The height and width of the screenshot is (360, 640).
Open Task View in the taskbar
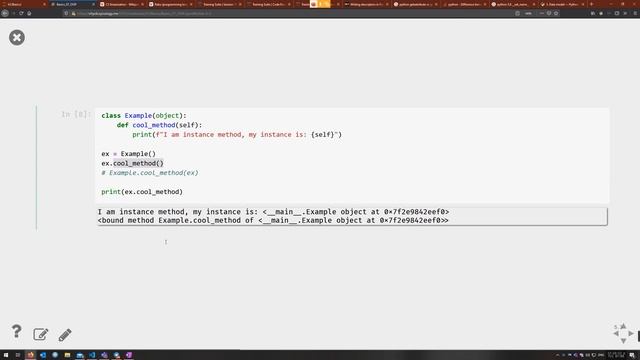[18, 355]
